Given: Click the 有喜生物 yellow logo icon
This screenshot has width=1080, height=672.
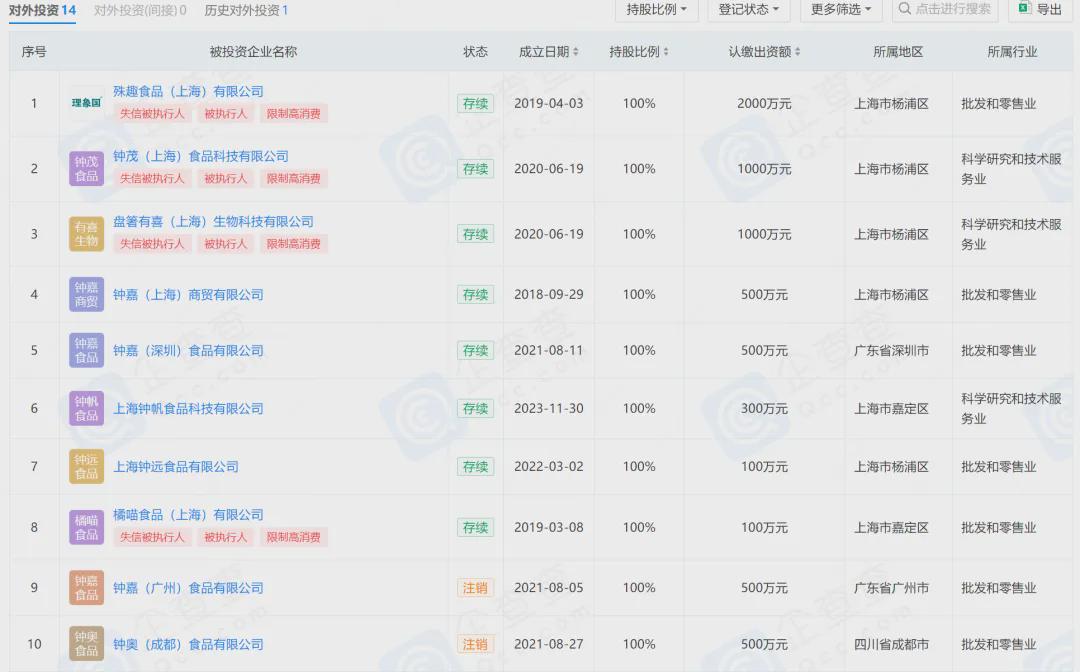Looking at the screenshot, I should pyautogui.click(x=86, y=234).
